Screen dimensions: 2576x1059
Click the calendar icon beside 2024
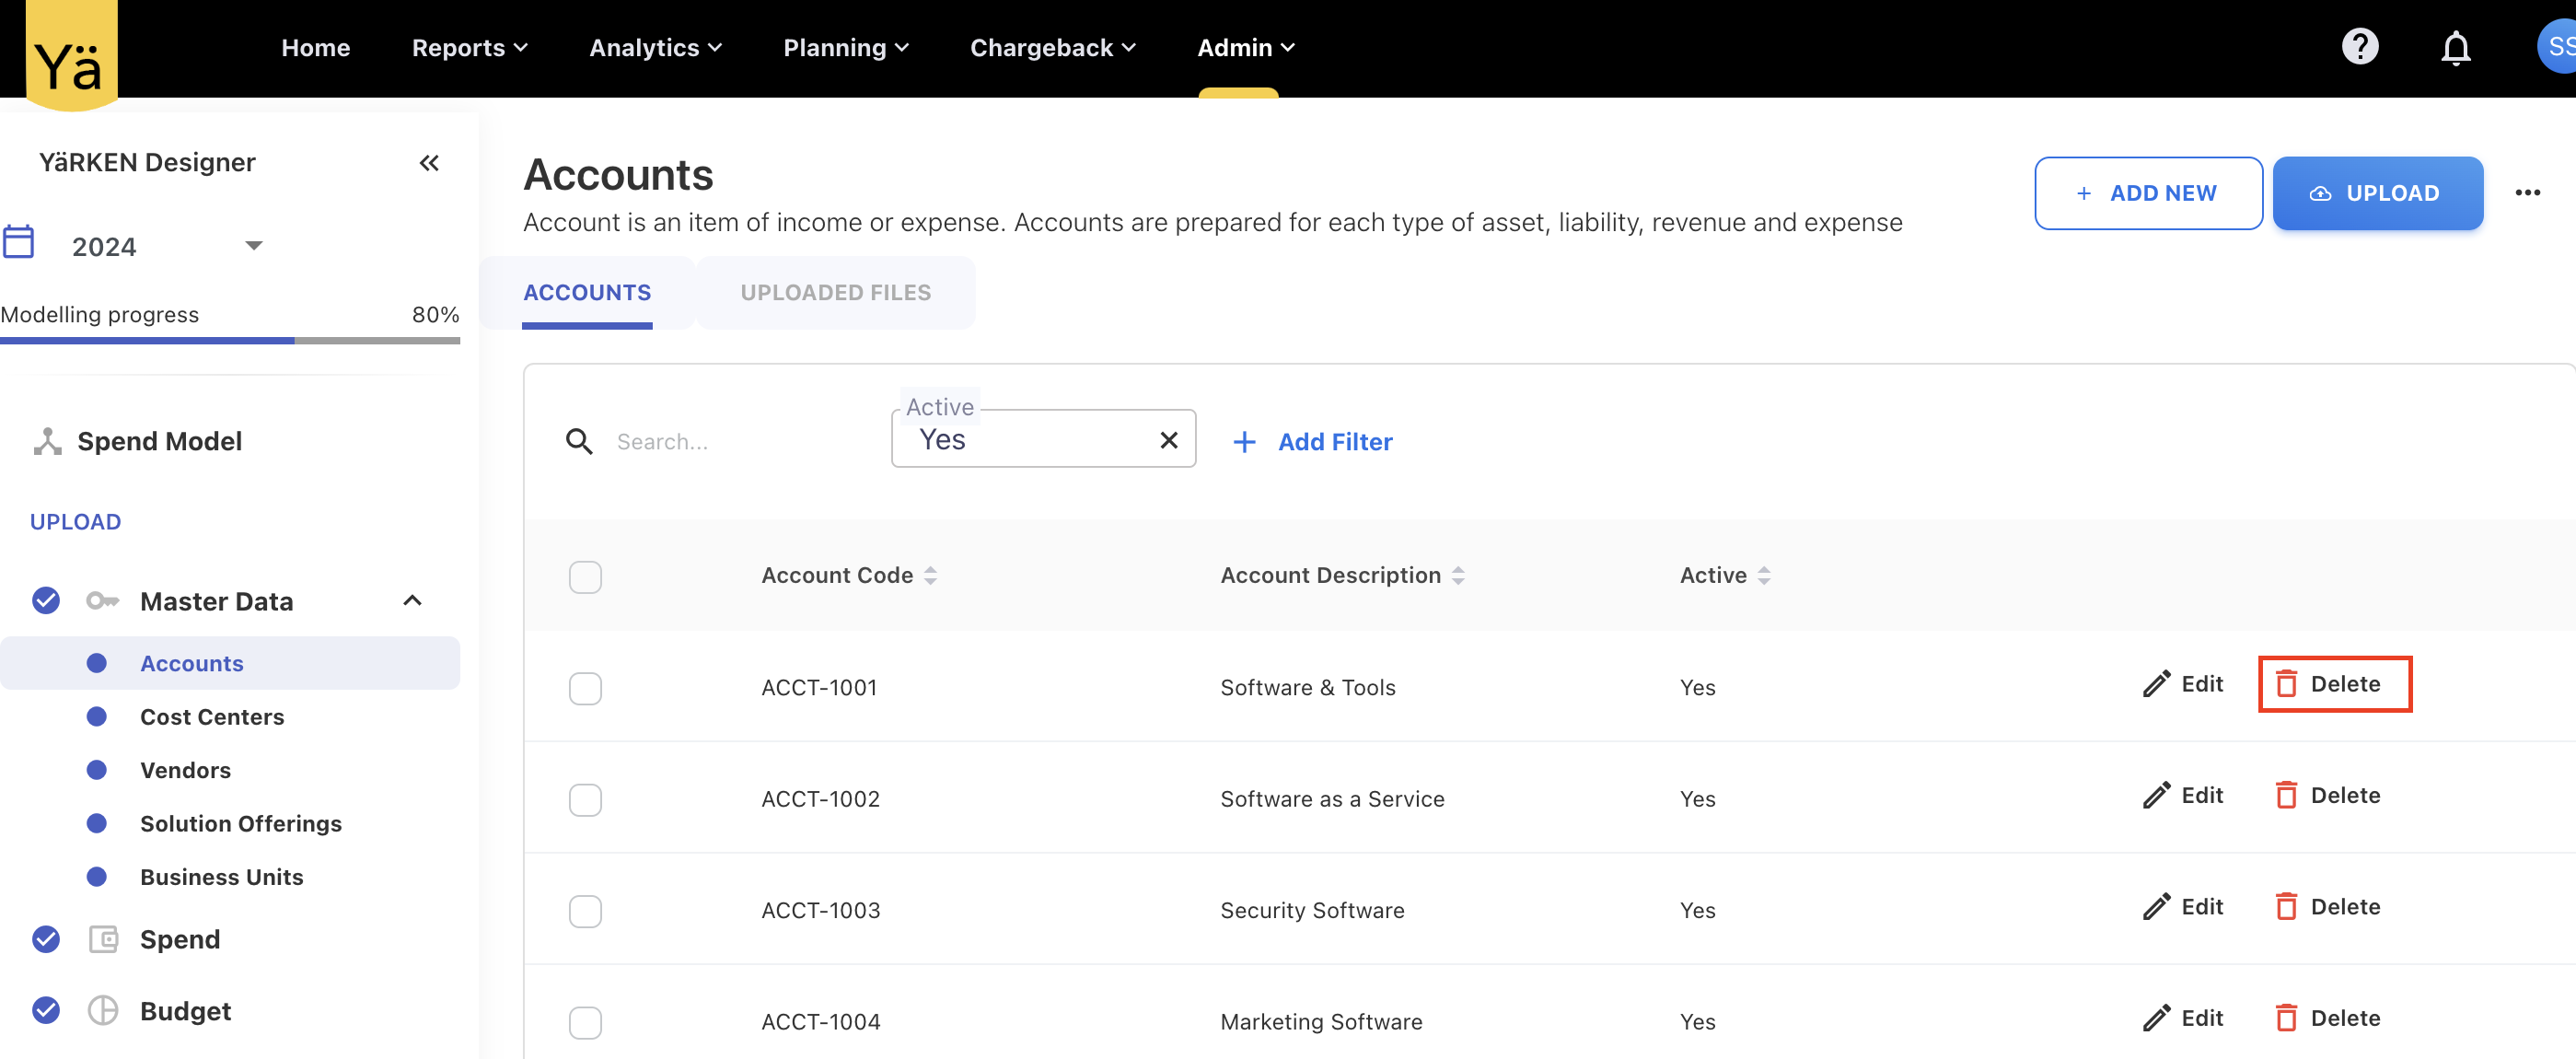pos(19,242)
